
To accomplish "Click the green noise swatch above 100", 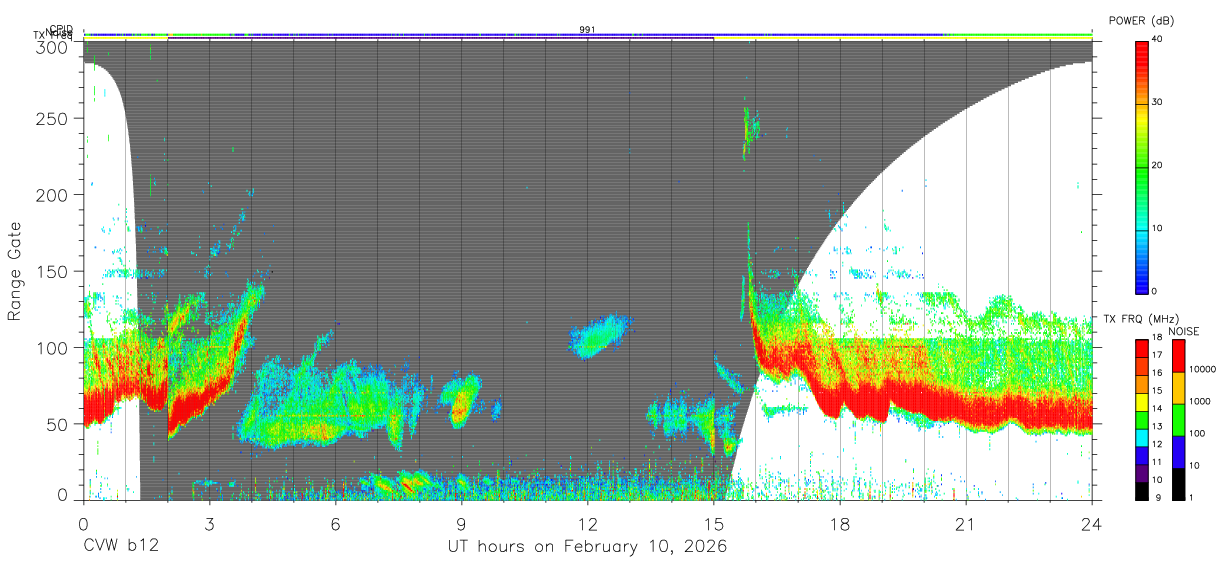I will 1179,419.
